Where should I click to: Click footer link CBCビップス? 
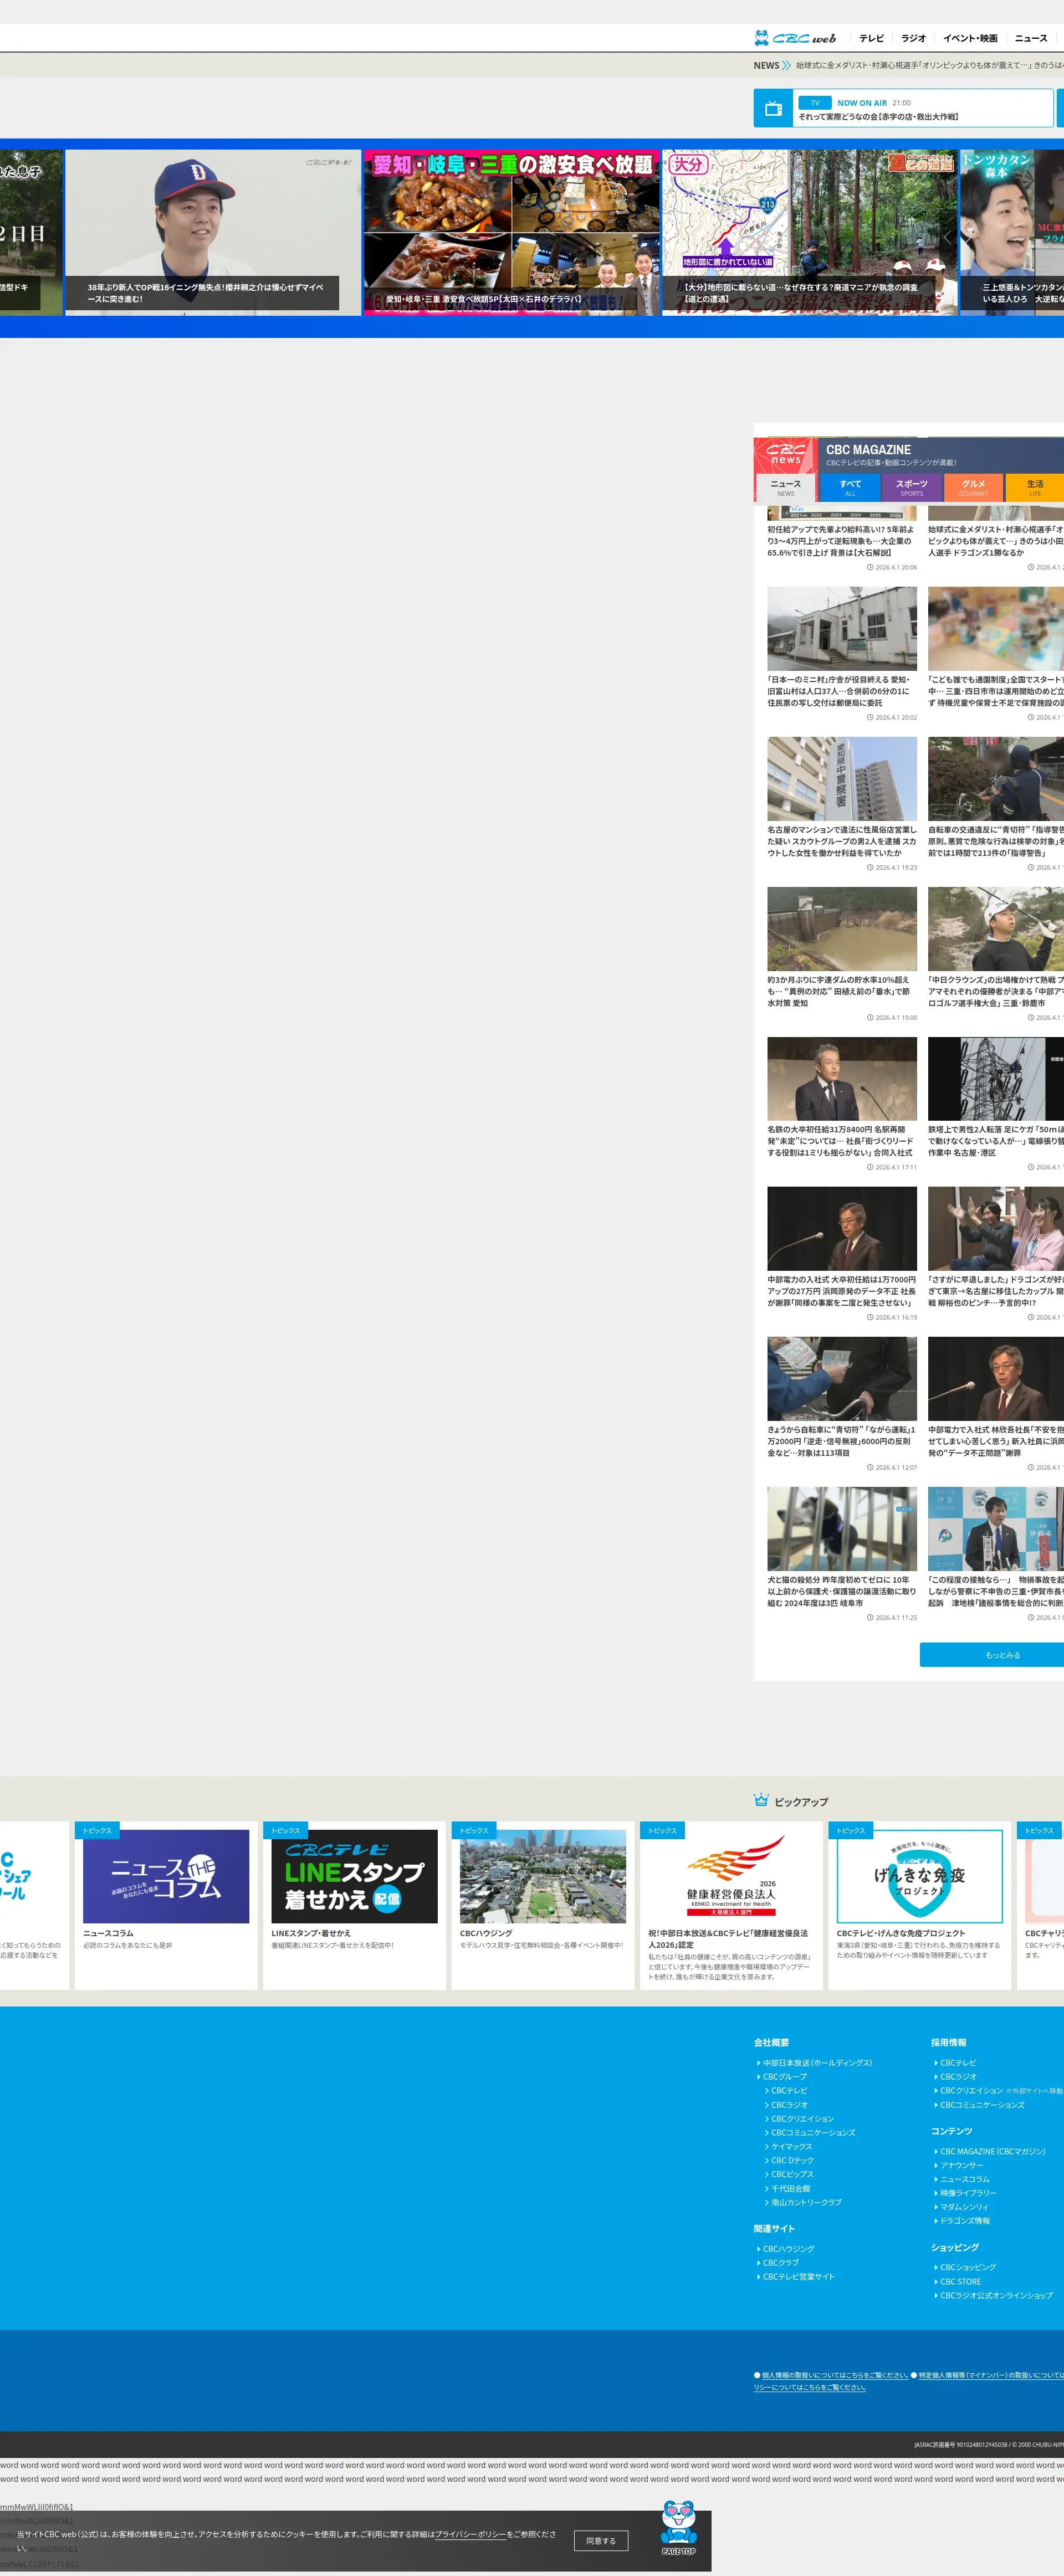tap(792, 2174)
